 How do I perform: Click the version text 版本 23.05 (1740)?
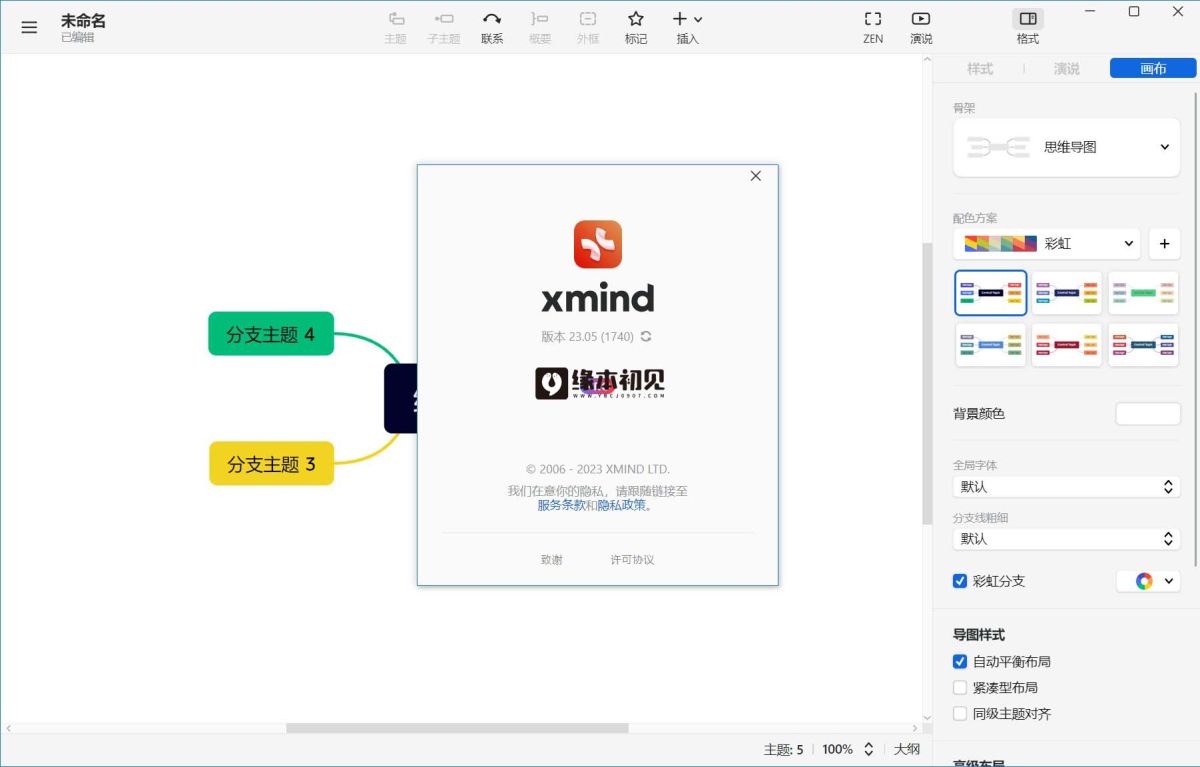tap(588, 337)
